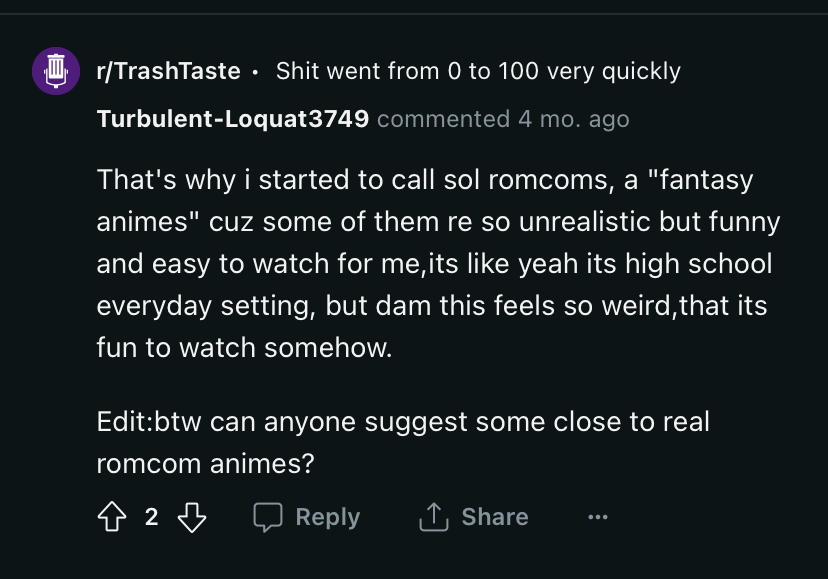Open the three-dot more options menu
828x579 pixels.
[x=598, y=517]
